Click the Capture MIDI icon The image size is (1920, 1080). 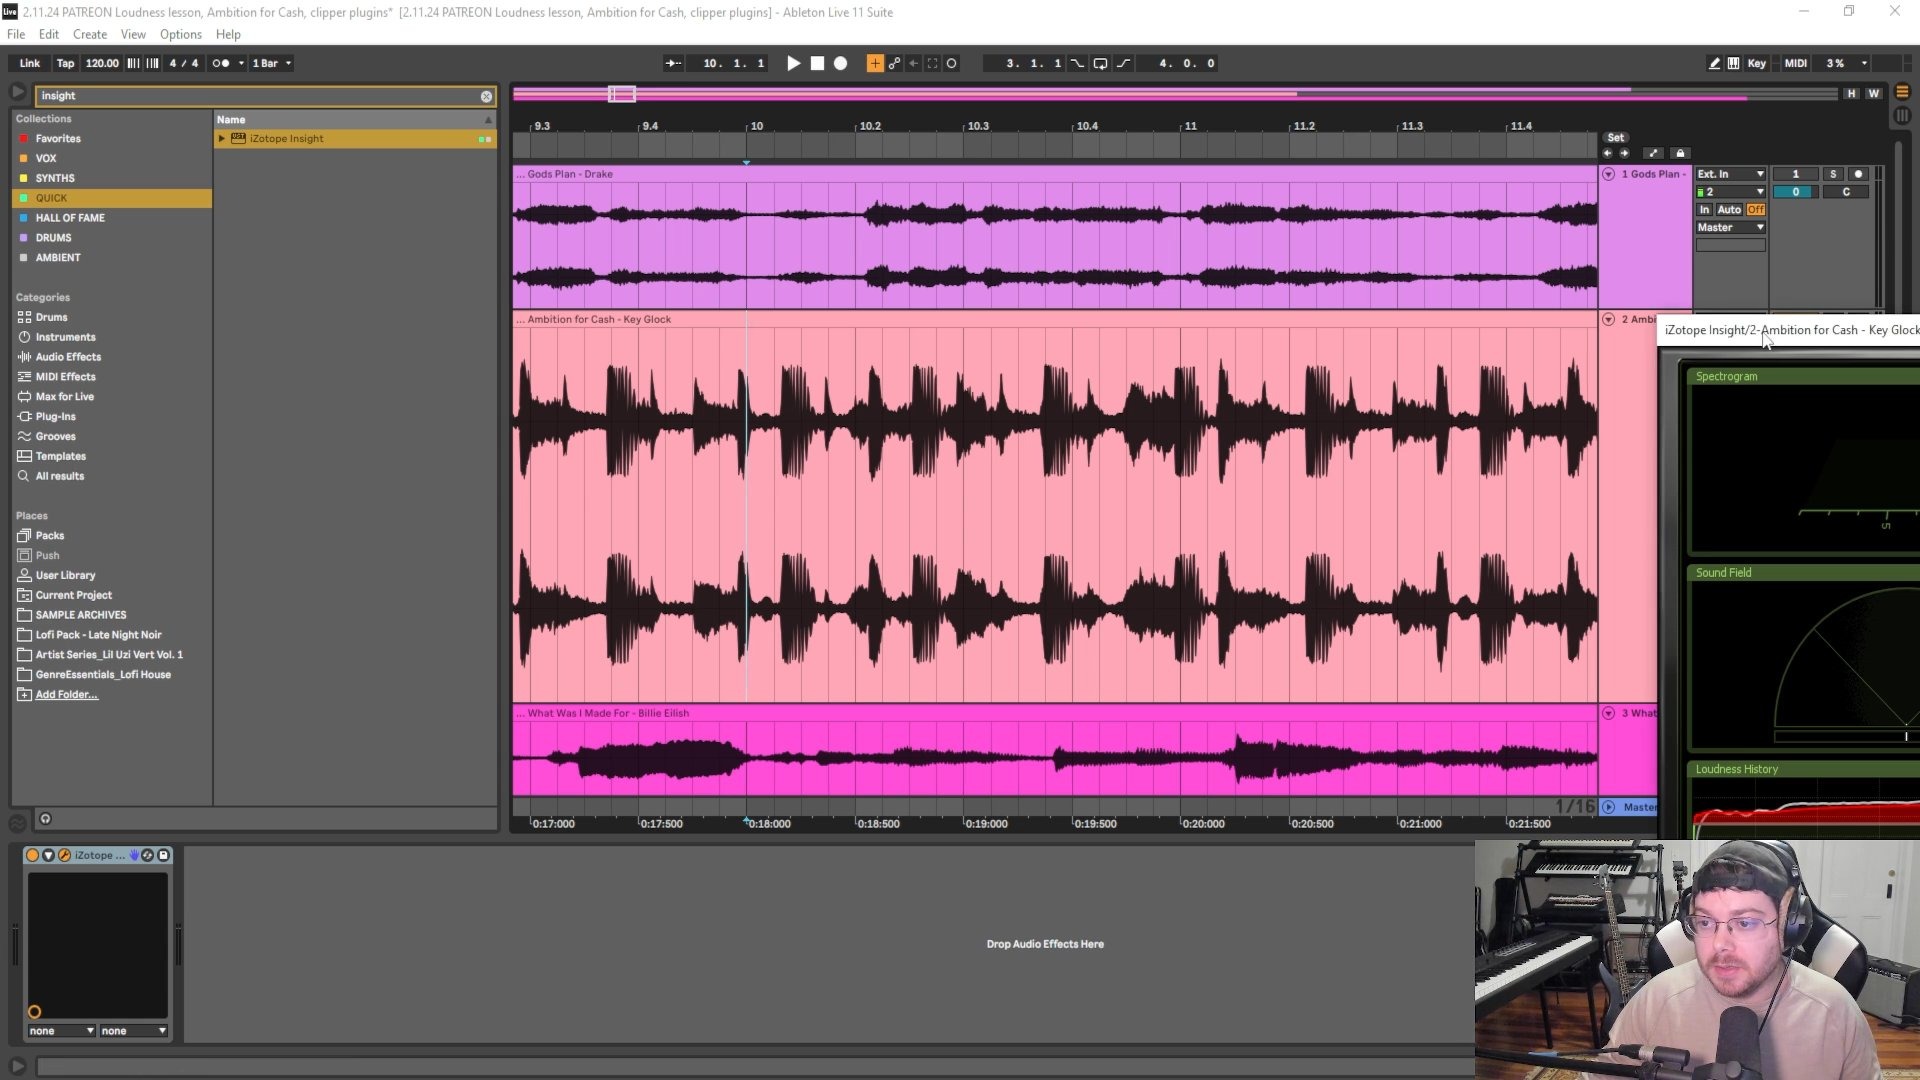click(932, 63)
